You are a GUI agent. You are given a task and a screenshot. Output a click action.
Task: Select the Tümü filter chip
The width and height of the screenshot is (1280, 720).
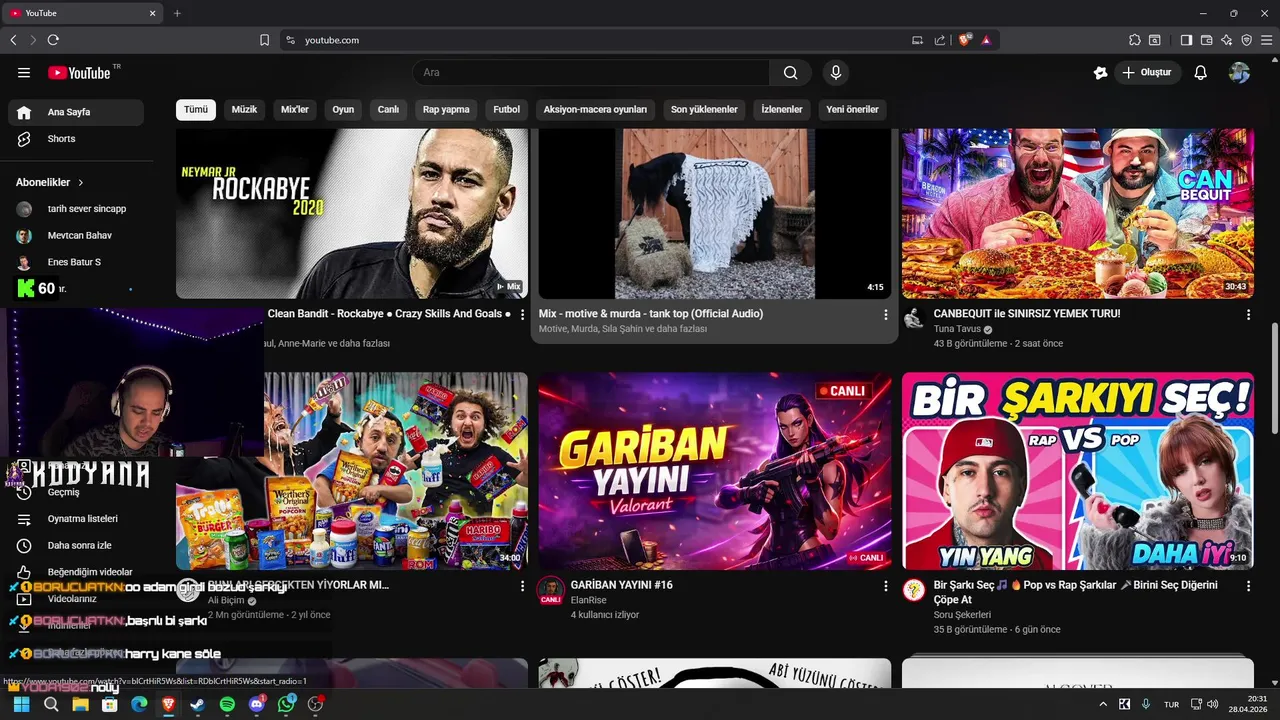coord(196,109)
